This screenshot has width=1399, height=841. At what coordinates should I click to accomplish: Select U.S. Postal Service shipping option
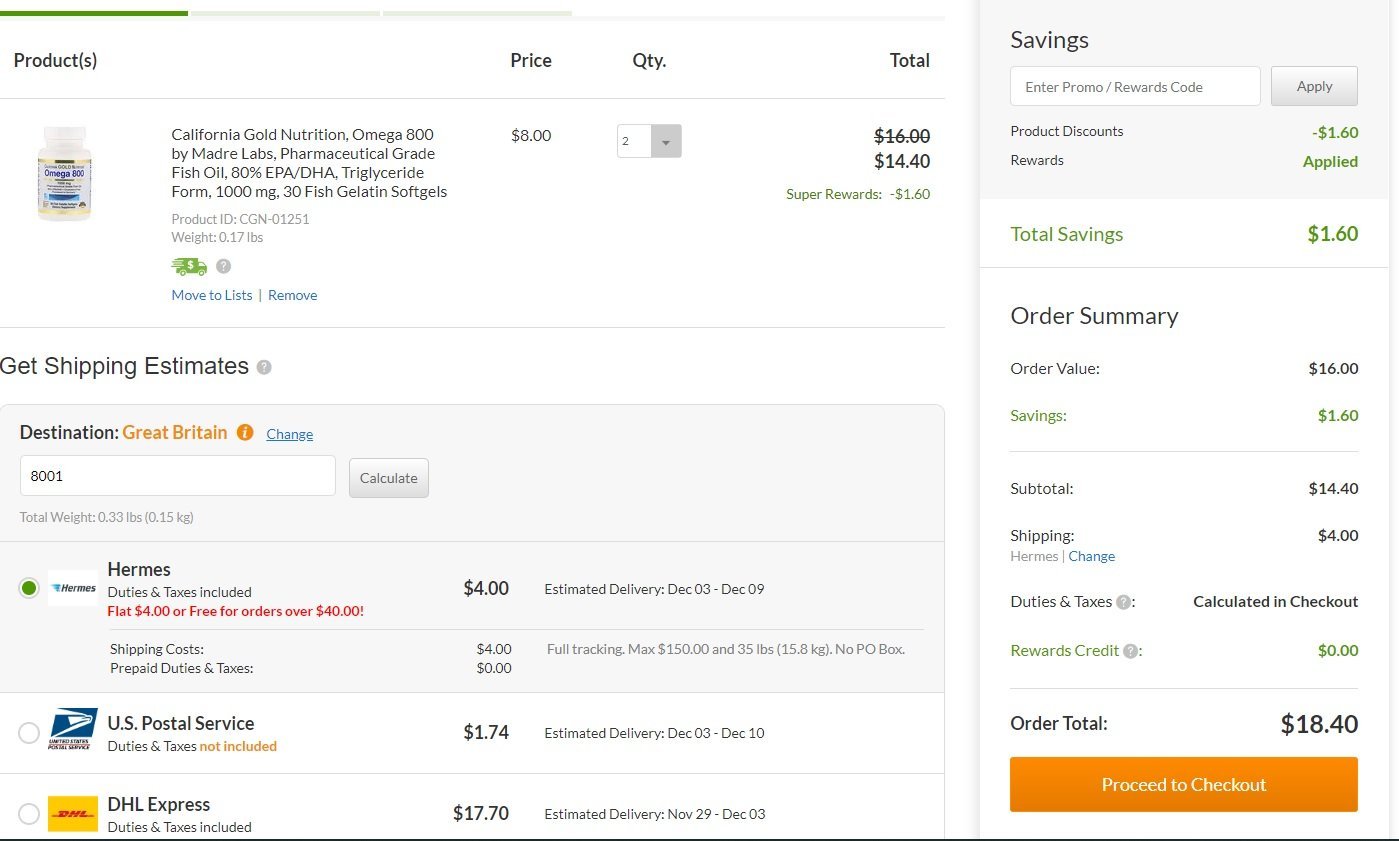(x=29, y=733)
